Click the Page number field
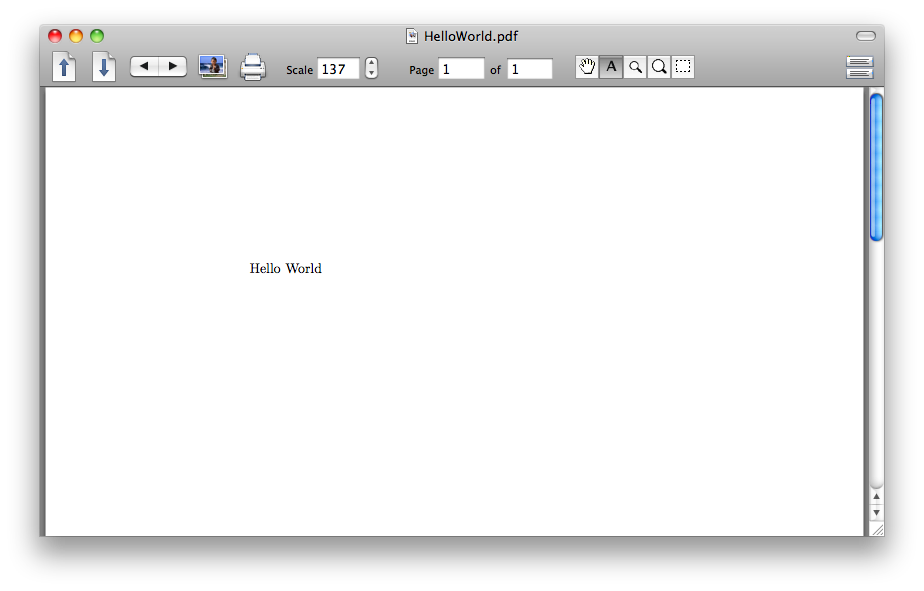924x591 pixels. click(x=461, y=69)
